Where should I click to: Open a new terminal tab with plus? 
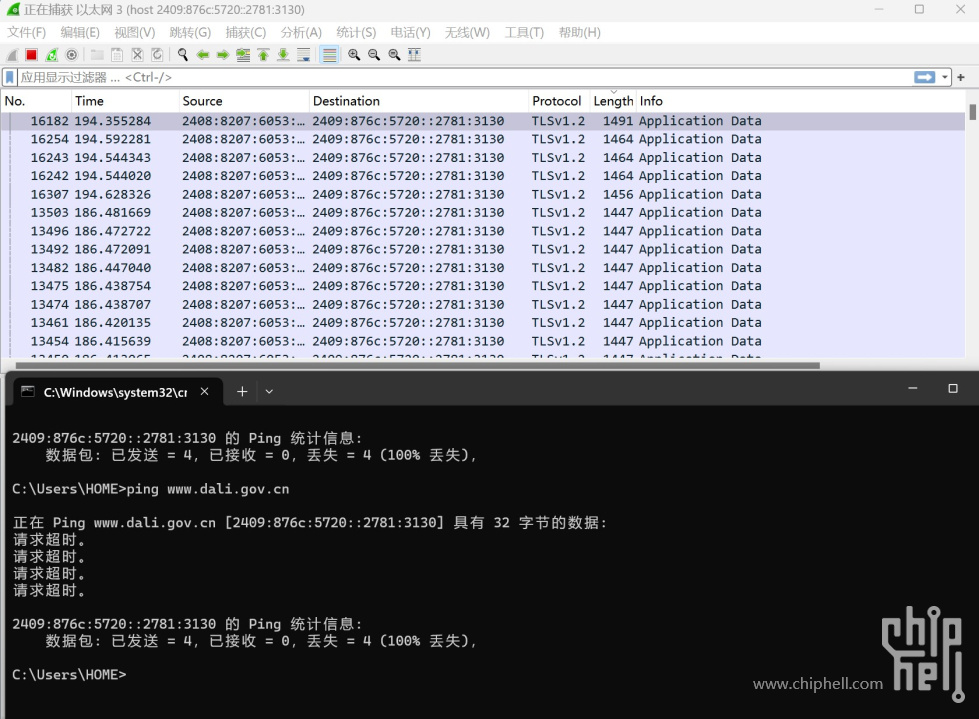pyautogui.click(x=242, y=391)
